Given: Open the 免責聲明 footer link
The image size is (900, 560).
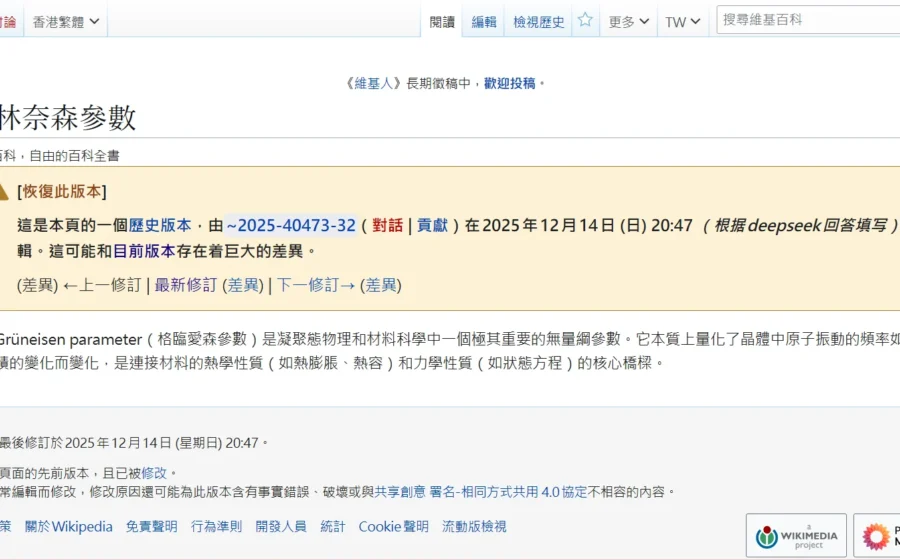Looking at the screenshot, I should [152, 526].
